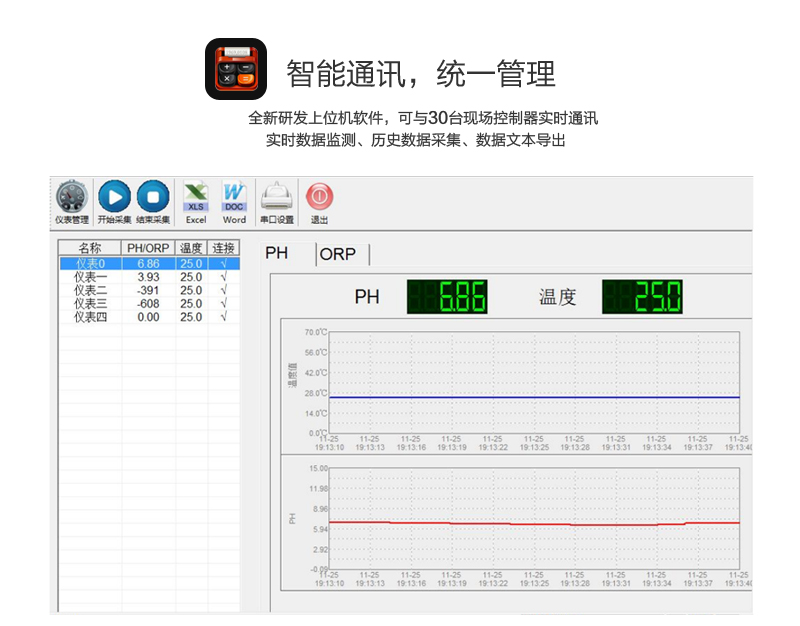
Task: Open 串口设置 serial port settings
Action: [277, 201]
